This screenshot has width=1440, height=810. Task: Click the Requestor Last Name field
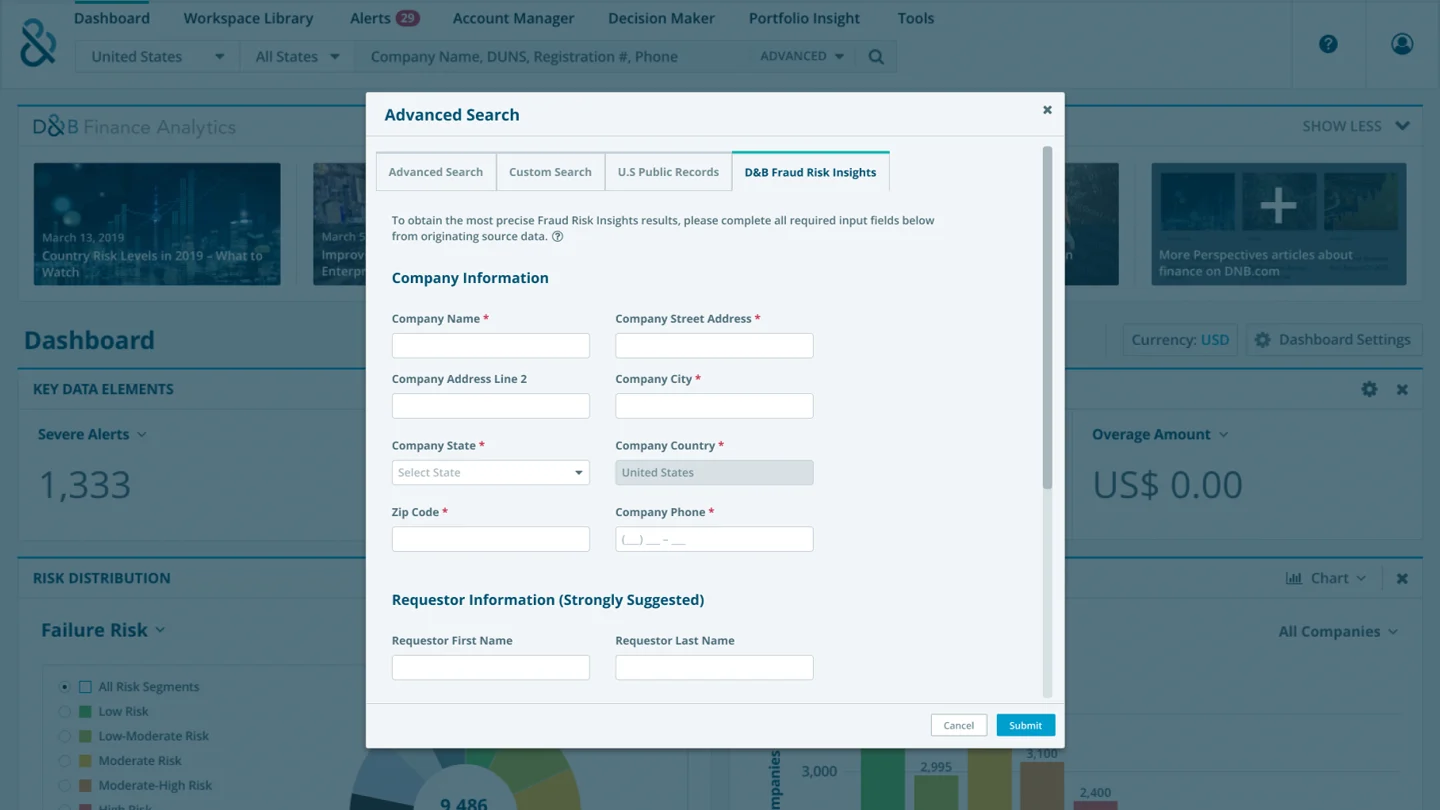pos(714,668)
